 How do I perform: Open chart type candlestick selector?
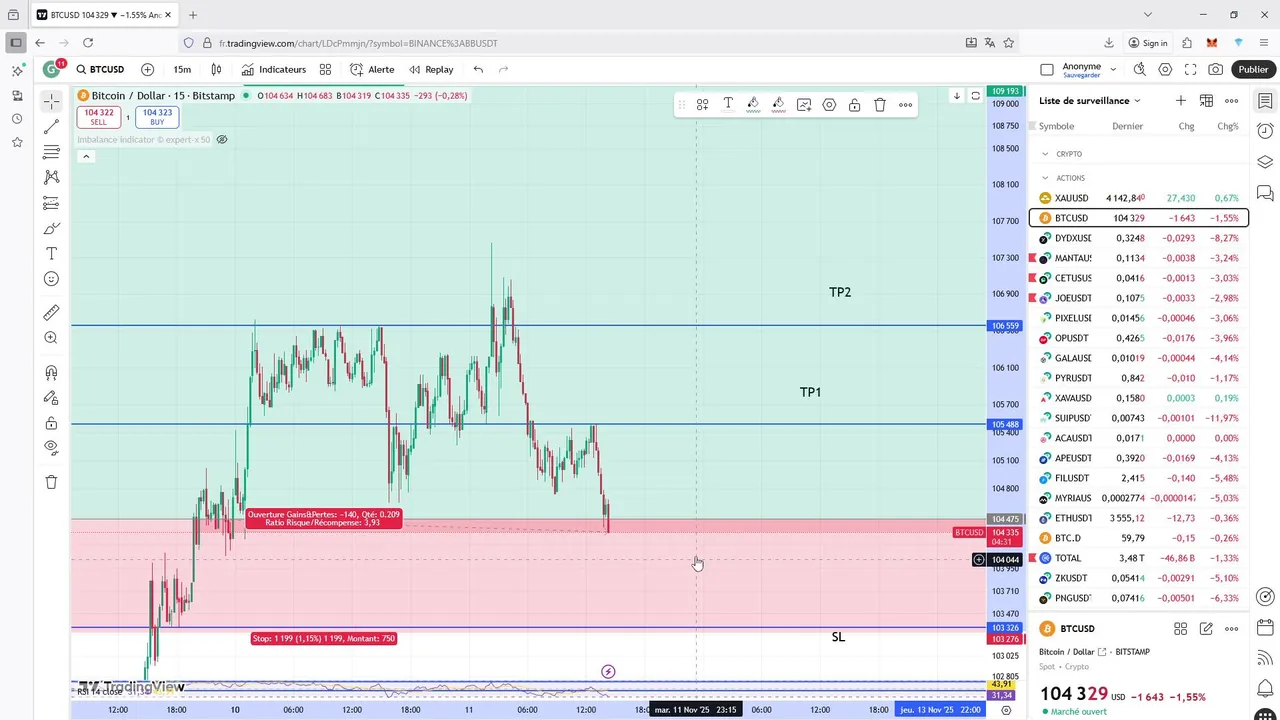216,69
